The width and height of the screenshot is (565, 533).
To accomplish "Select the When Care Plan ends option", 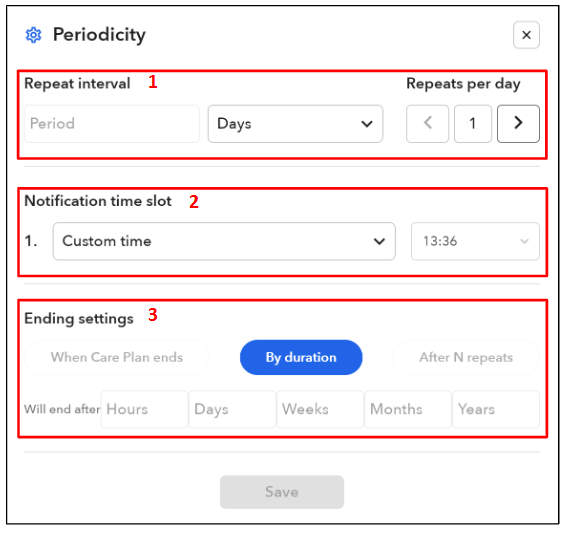I will [x=117, y=357].
